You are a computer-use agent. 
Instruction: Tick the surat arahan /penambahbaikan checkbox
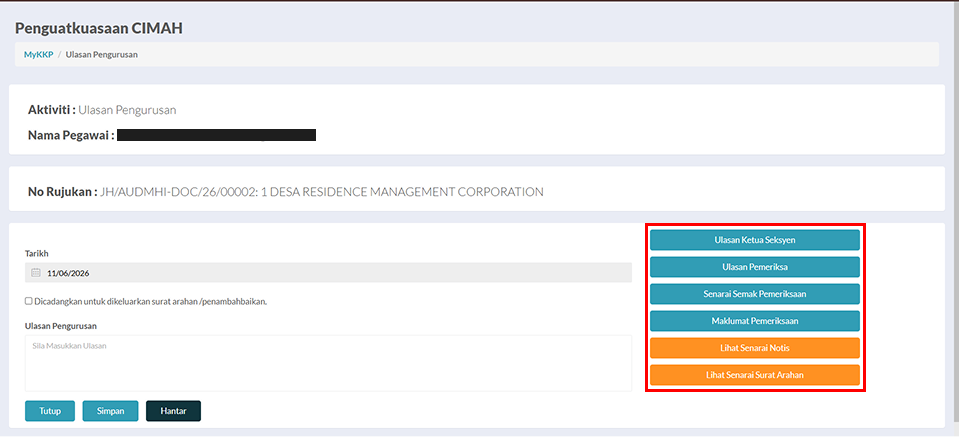point(28,301)
